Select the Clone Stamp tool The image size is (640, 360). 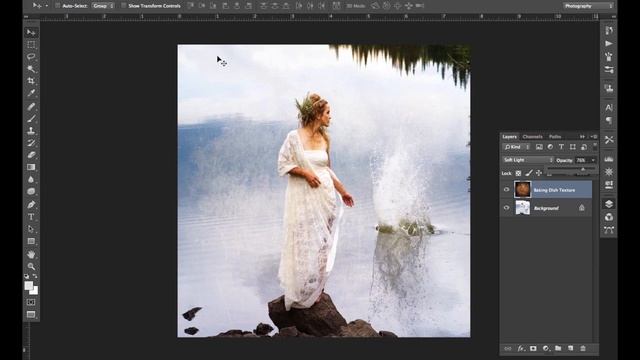(31, 131)
